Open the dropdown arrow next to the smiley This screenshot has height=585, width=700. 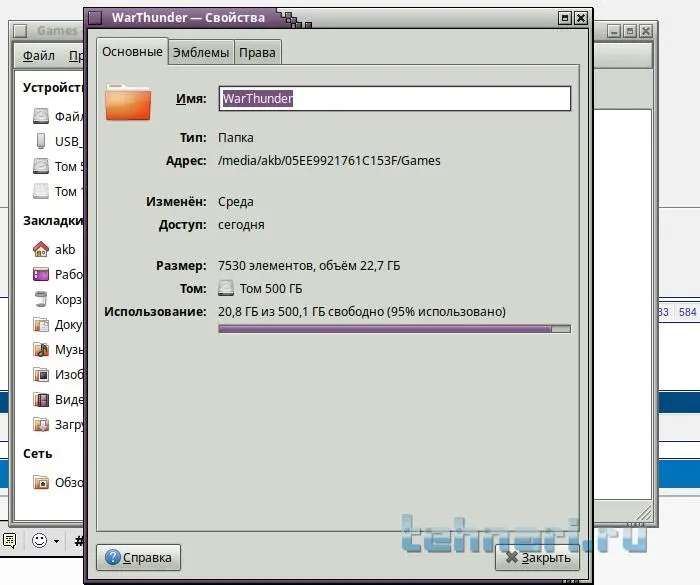pyautogui.click(x=56, y=541)
